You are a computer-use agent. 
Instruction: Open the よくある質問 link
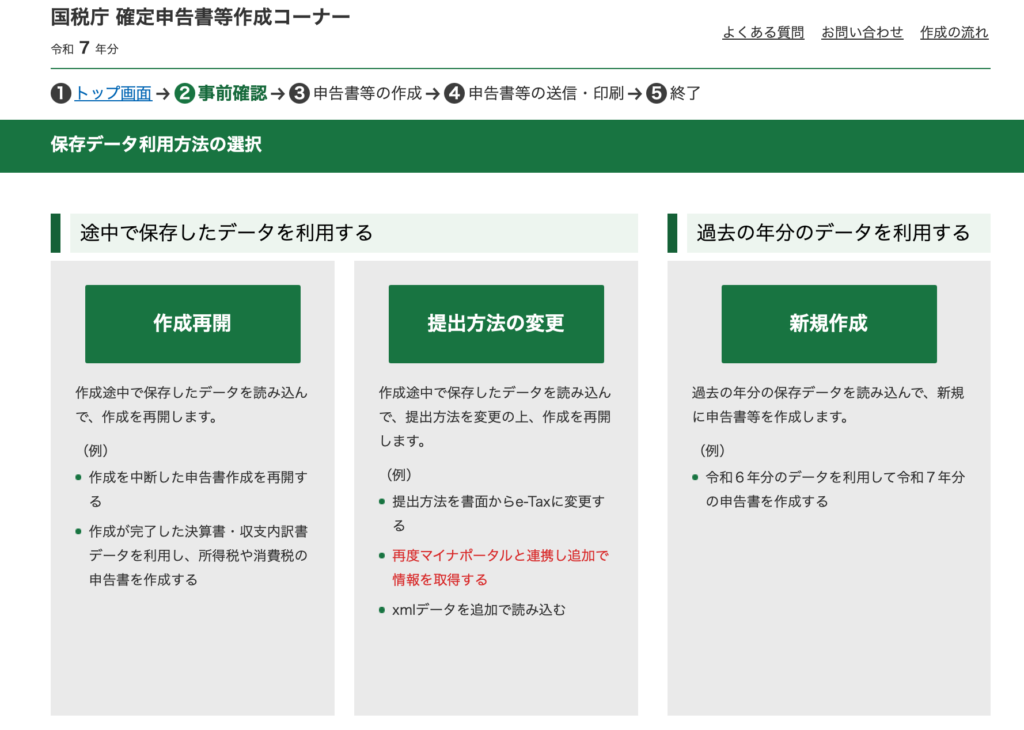pyautogui.click(x=763, y=32)
